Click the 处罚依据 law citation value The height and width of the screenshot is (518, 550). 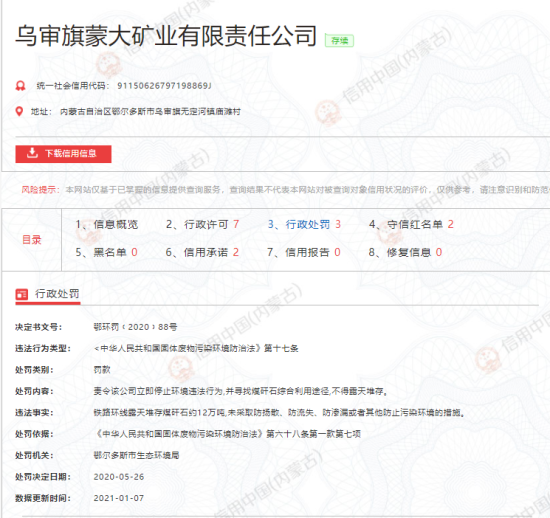(x=227, y=434)
